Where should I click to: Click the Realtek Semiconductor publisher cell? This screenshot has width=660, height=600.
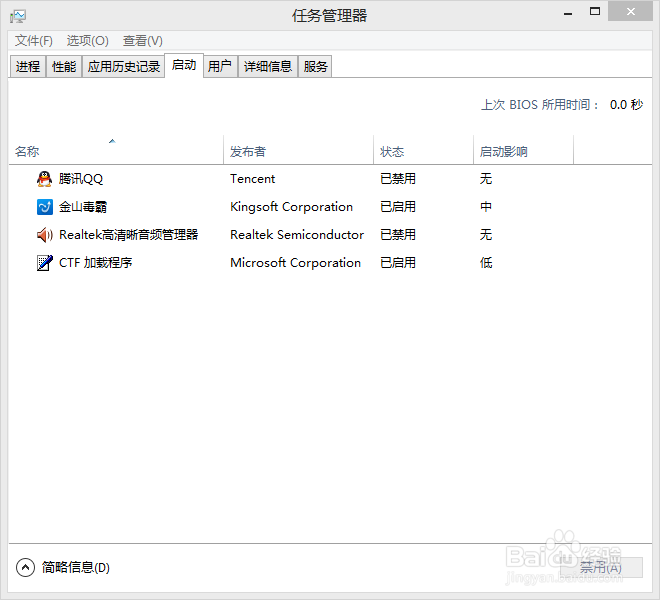click(297, 235)
